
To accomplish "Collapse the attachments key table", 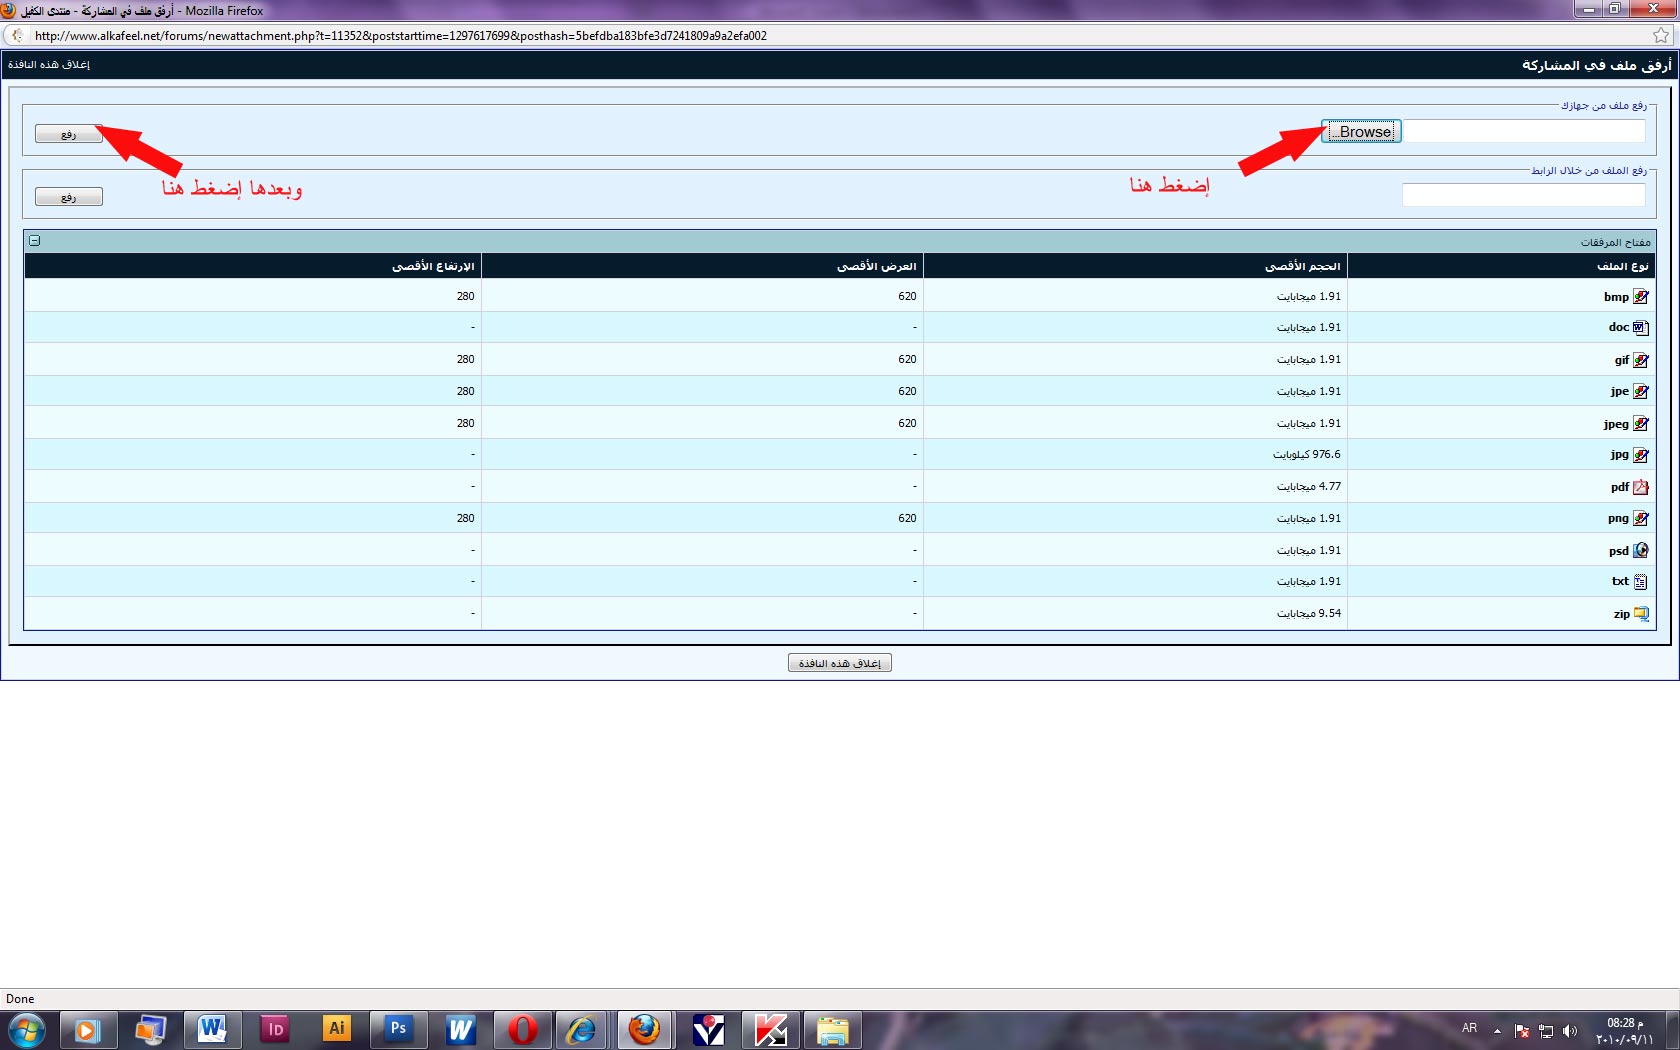I will [x=35, y=241].
